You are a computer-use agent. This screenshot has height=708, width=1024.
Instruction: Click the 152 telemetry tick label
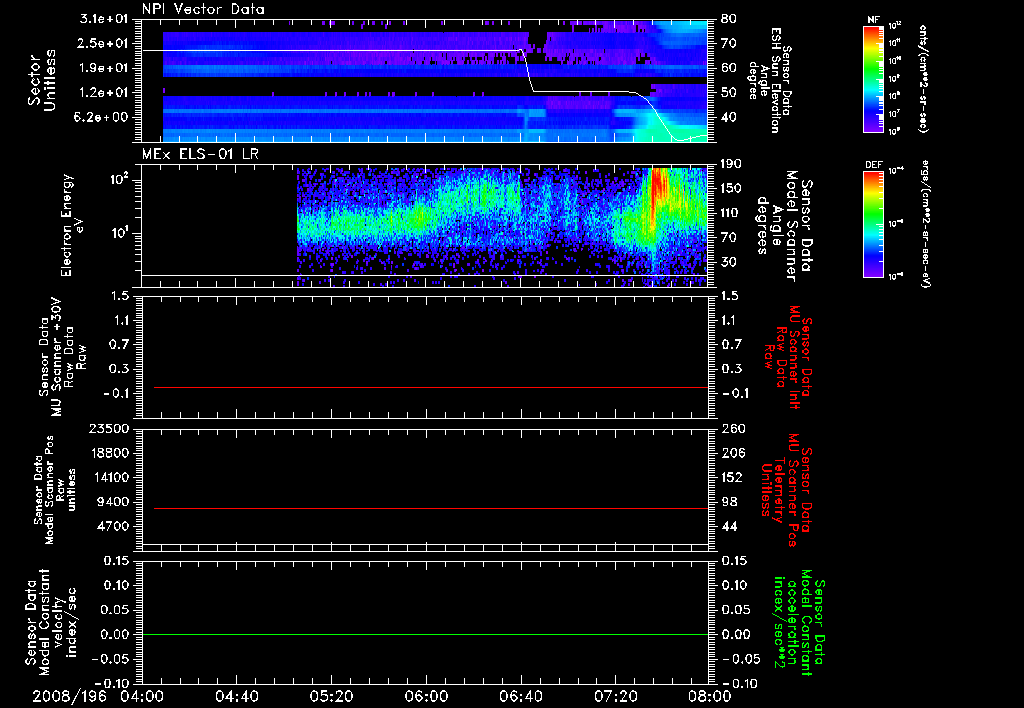tap(731, 477)
